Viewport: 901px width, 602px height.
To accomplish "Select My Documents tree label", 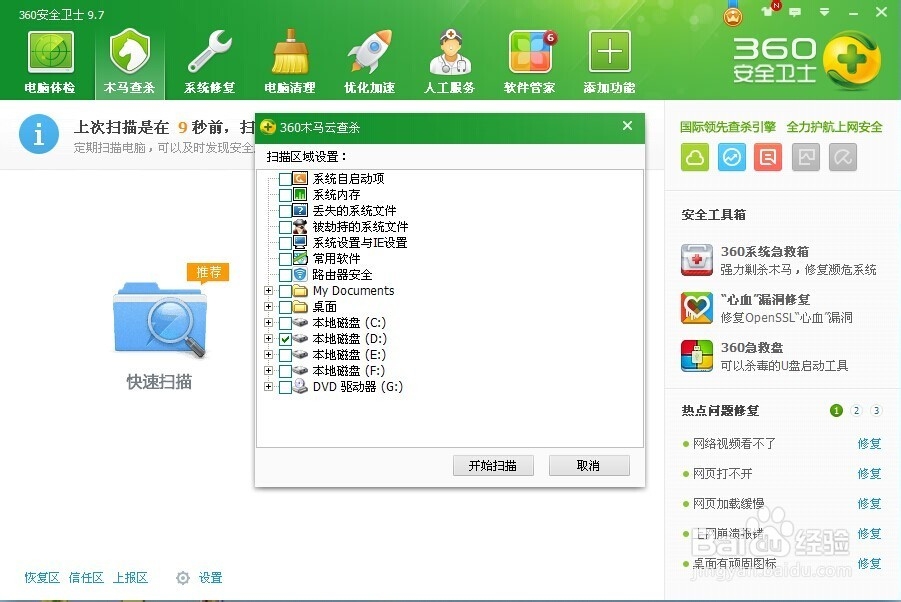I will tap(353, 291).
